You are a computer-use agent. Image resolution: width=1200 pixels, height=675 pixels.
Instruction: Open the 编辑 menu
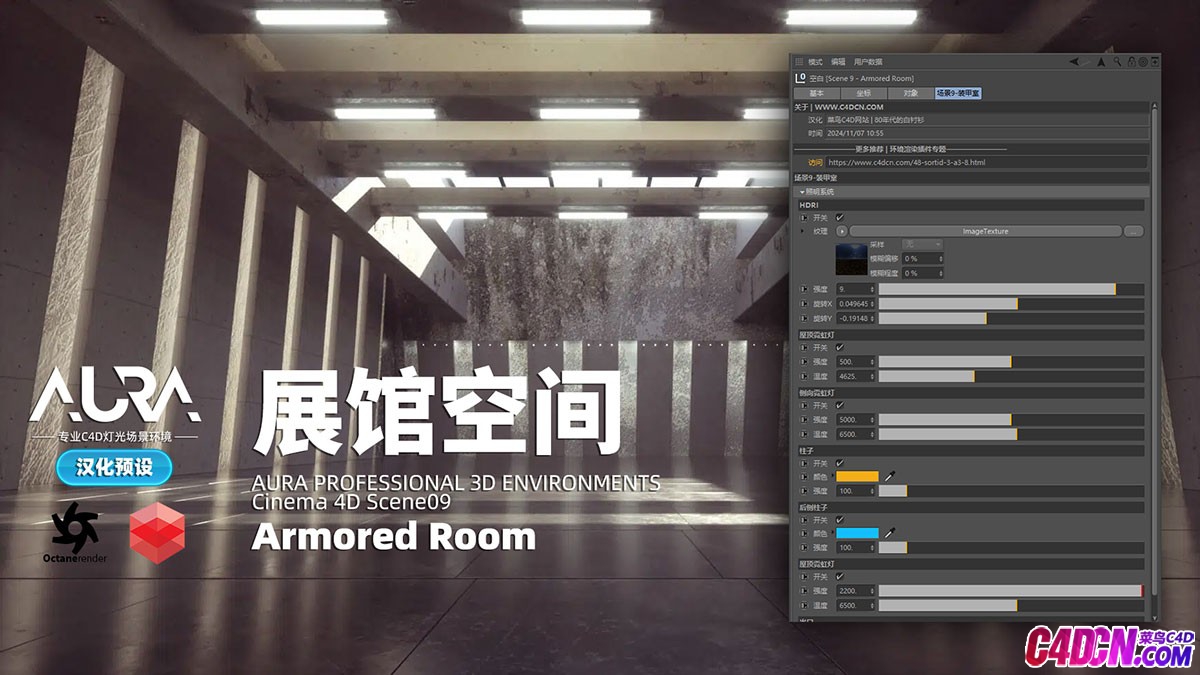coord(838,62)
